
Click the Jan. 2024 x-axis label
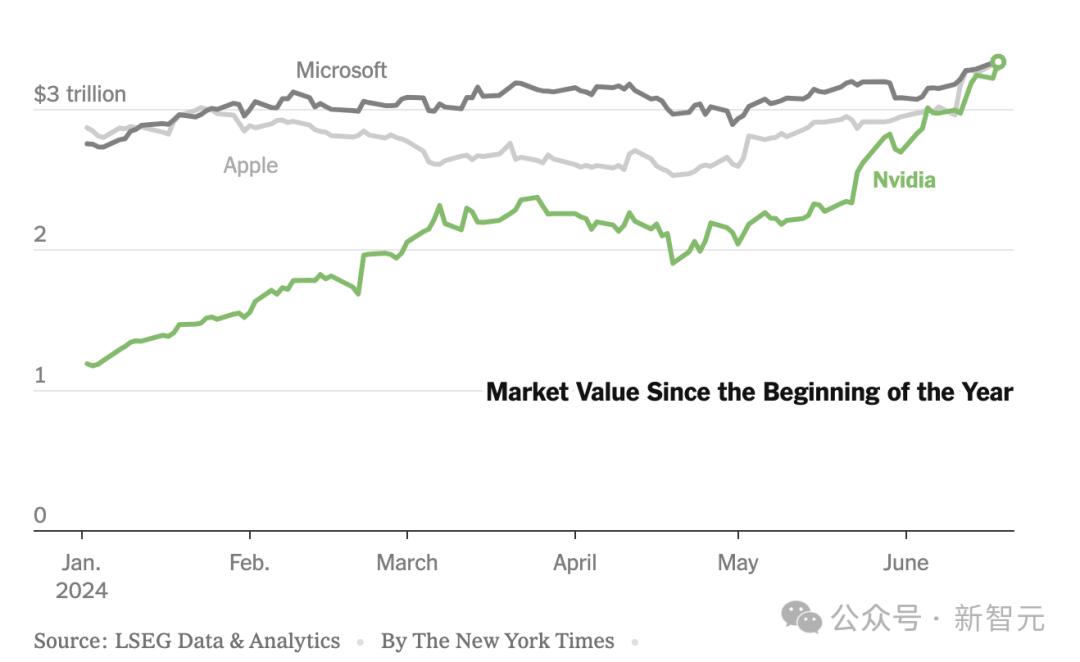tap(81, 577)
